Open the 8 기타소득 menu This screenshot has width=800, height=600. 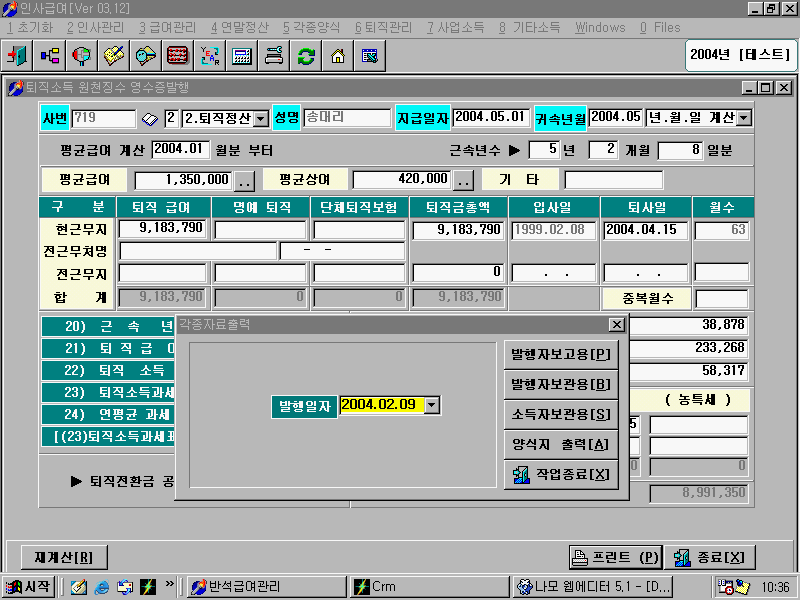tap(530, 28)
